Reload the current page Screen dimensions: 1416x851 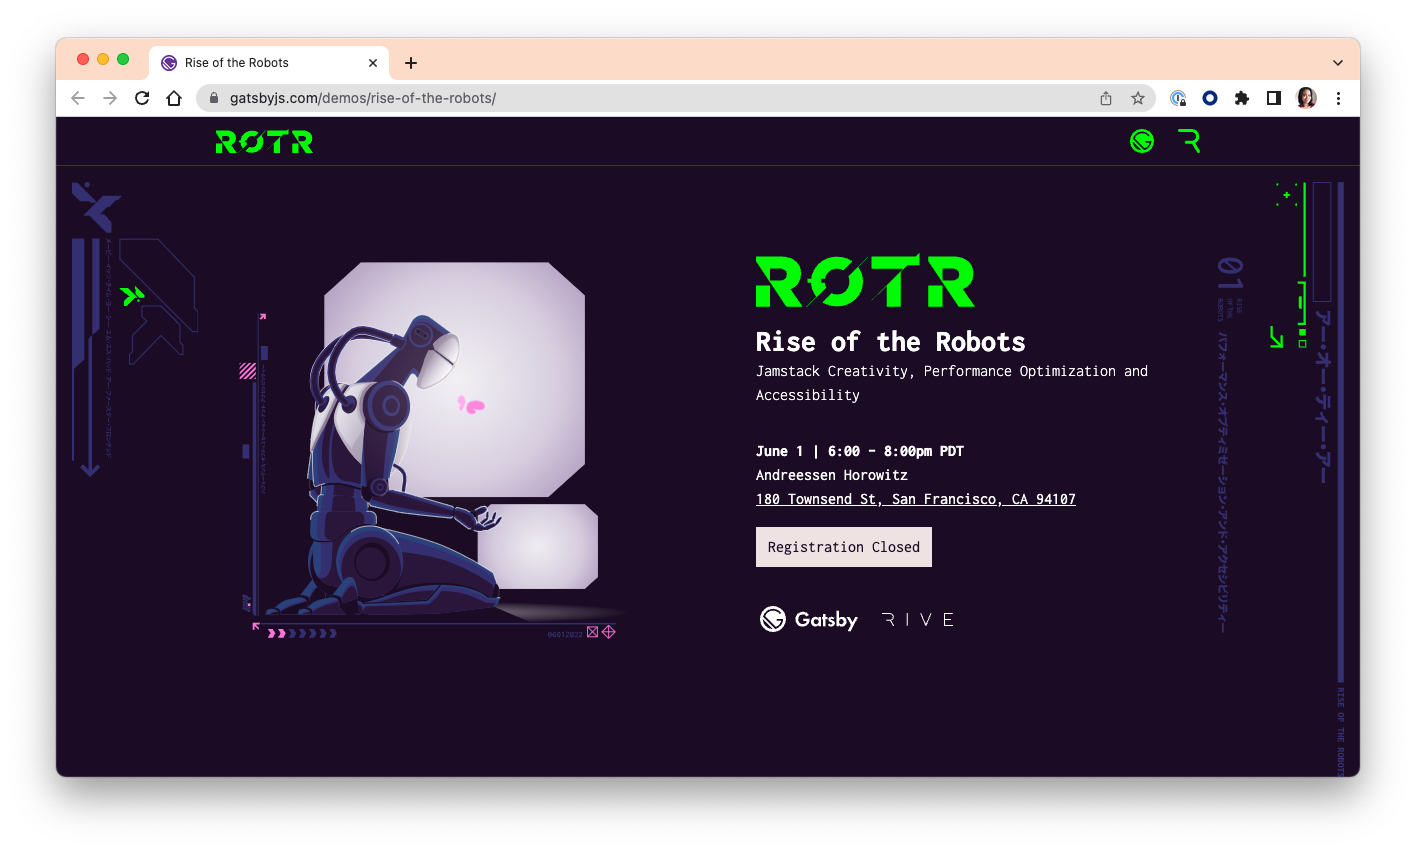[142, 98]
